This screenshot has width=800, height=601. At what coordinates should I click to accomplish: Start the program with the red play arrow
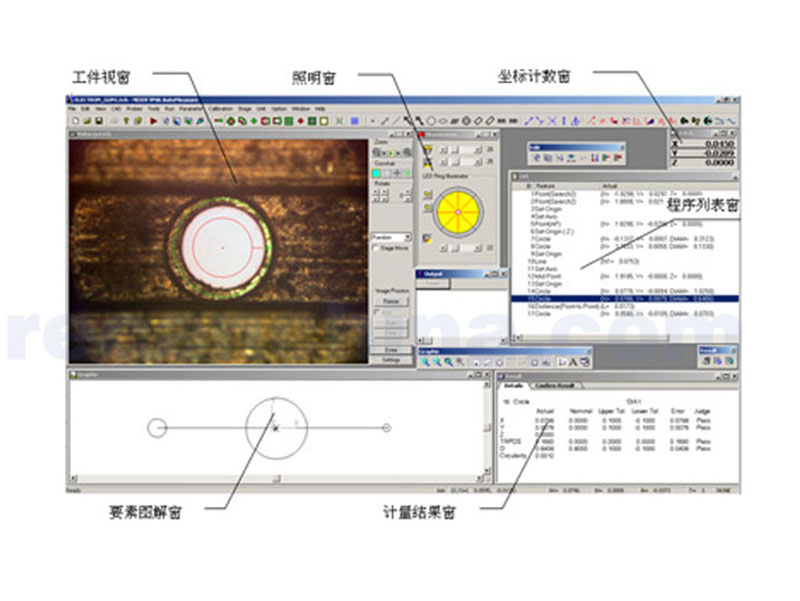click(x=153, y=121)
